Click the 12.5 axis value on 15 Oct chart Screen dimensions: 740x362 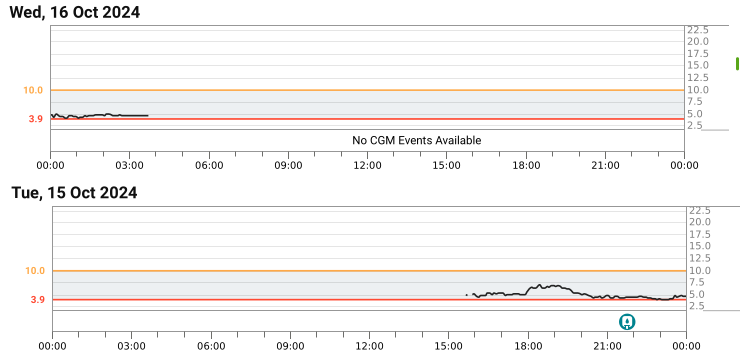[699, 258]
